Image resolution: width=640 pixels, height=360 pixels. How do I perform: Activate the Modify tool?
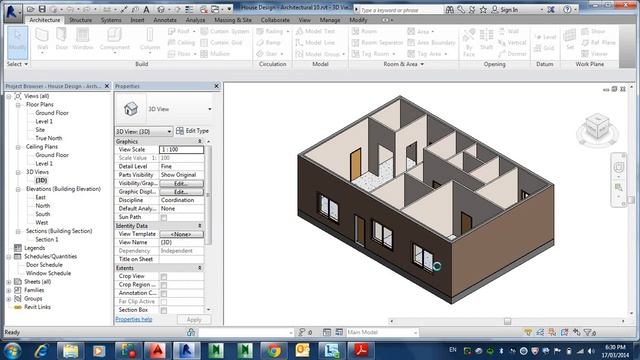coord(18,42)
